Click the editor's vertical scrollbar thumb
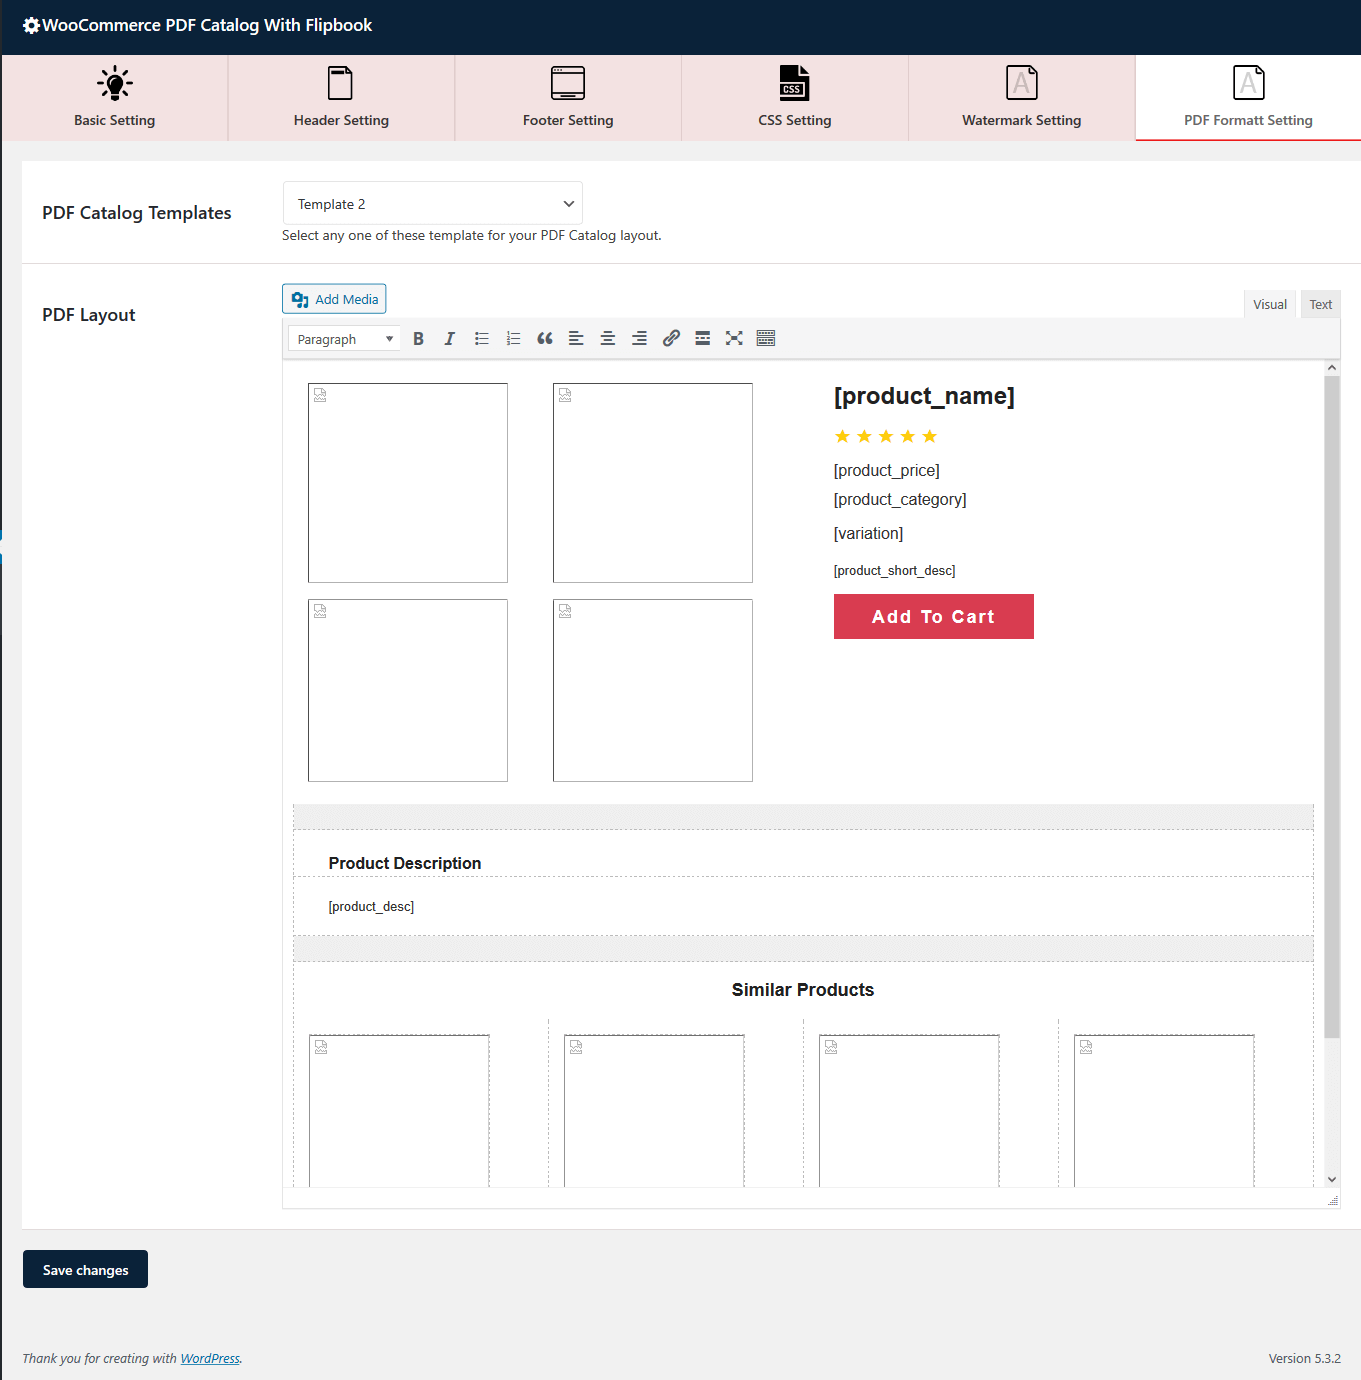Screen dimensions: 1361x1380 [x=1332, y=707]
